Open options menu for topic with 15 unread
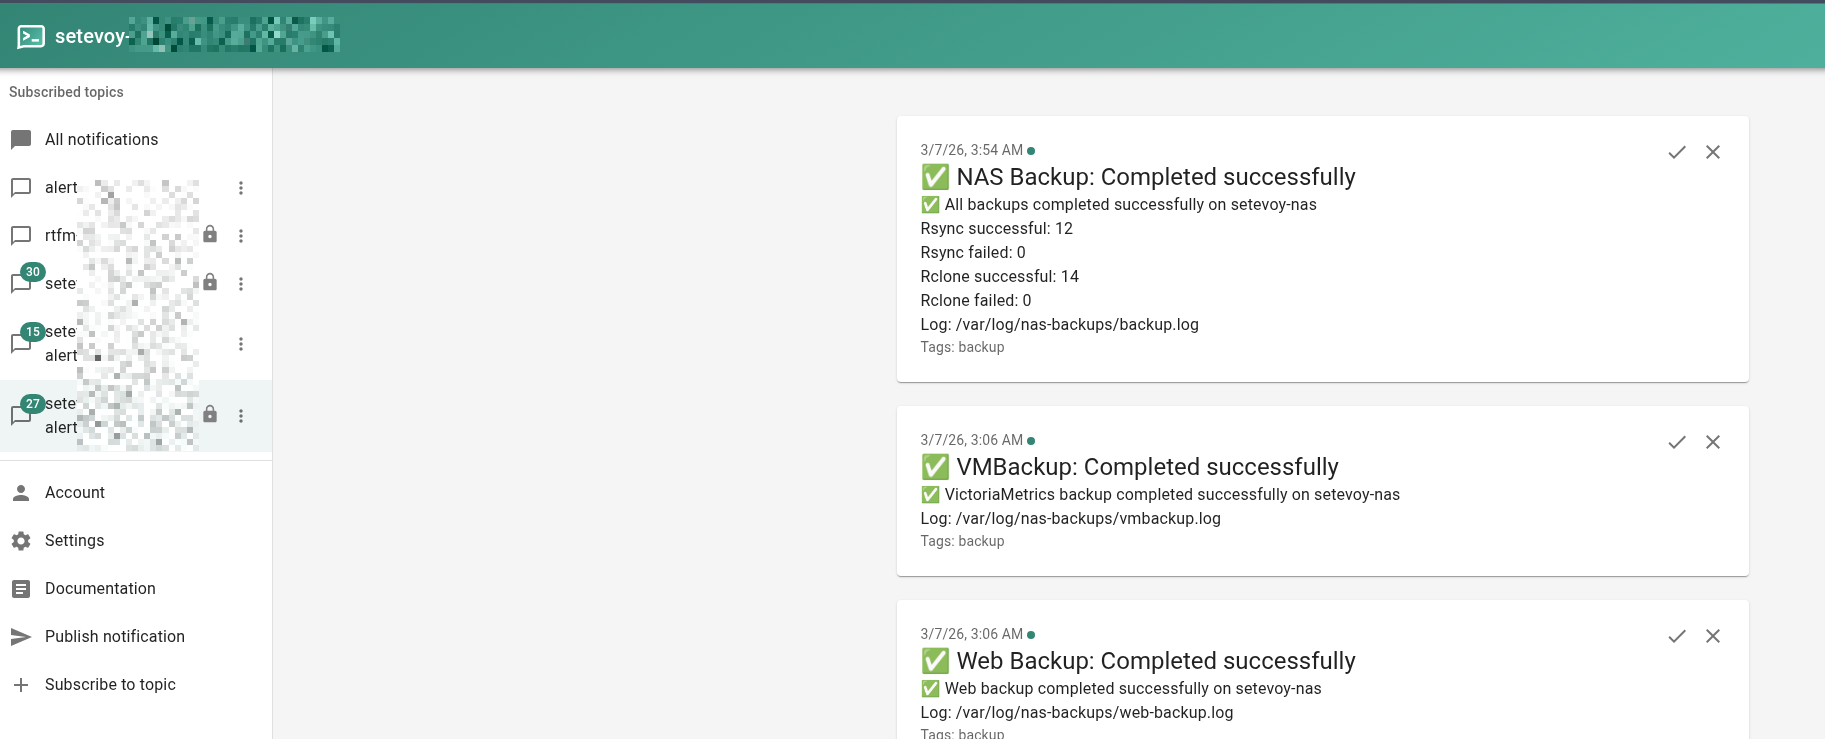This screenshot has height=739, width=1825. [241, 344]
